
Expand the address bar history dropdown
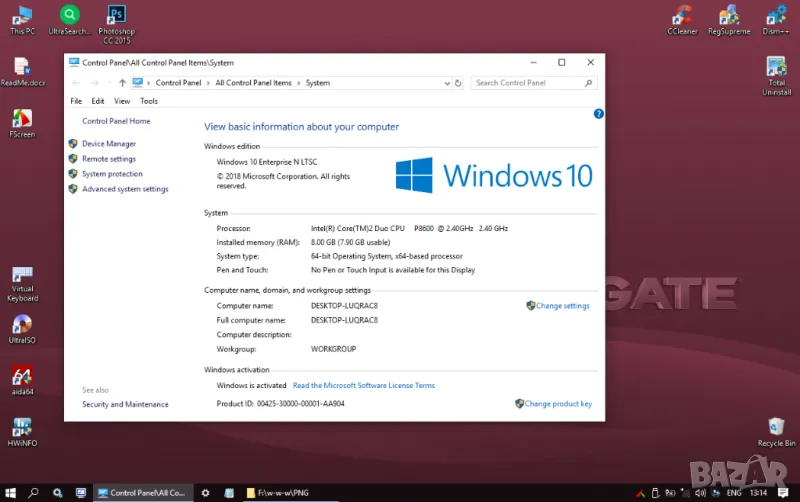pyautogui.click(x=445, y=83)
